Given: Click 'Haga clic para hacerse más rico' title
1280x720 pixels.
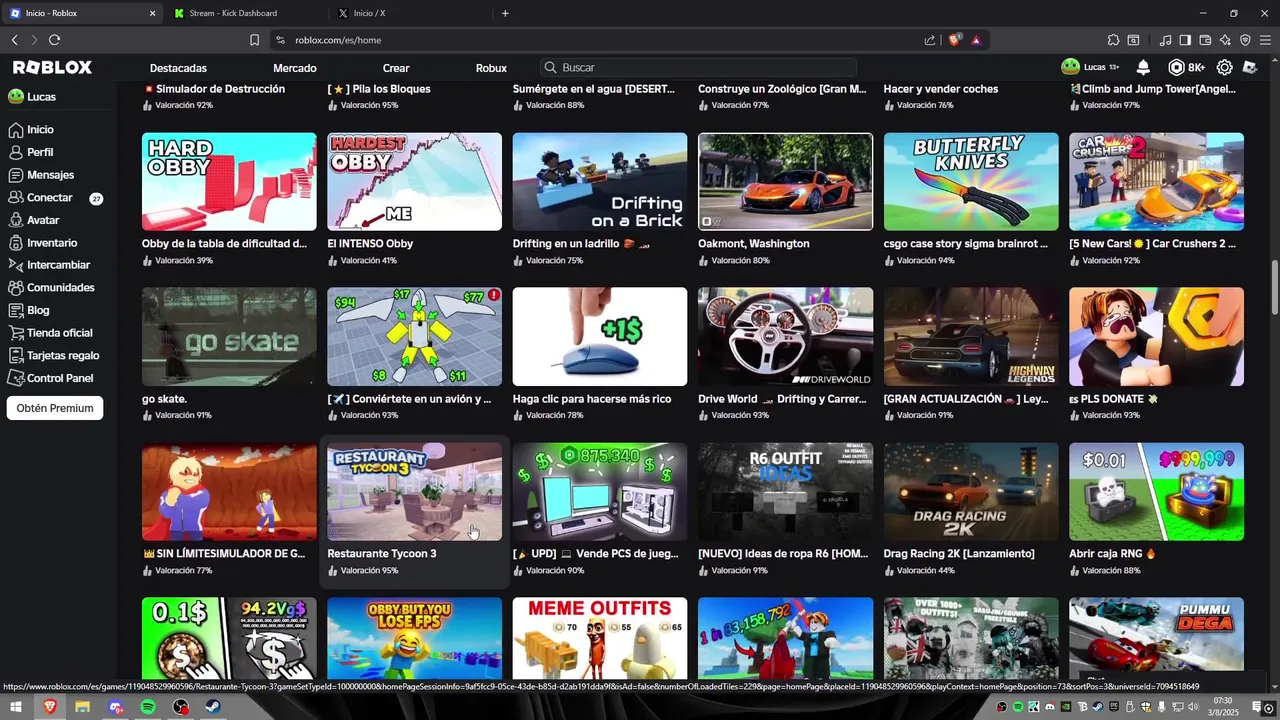Looking at the screenshot, I should 592,399.
